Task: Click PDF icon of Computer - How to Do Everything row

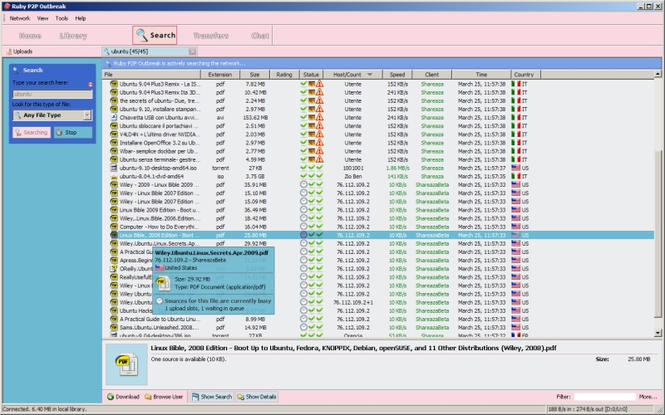Action: 114,227
